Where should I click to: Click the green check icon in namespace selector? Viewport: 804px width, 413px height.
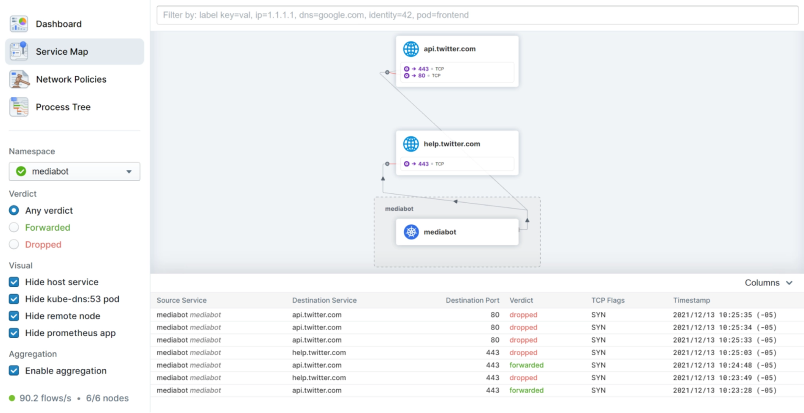pos(21,171)
